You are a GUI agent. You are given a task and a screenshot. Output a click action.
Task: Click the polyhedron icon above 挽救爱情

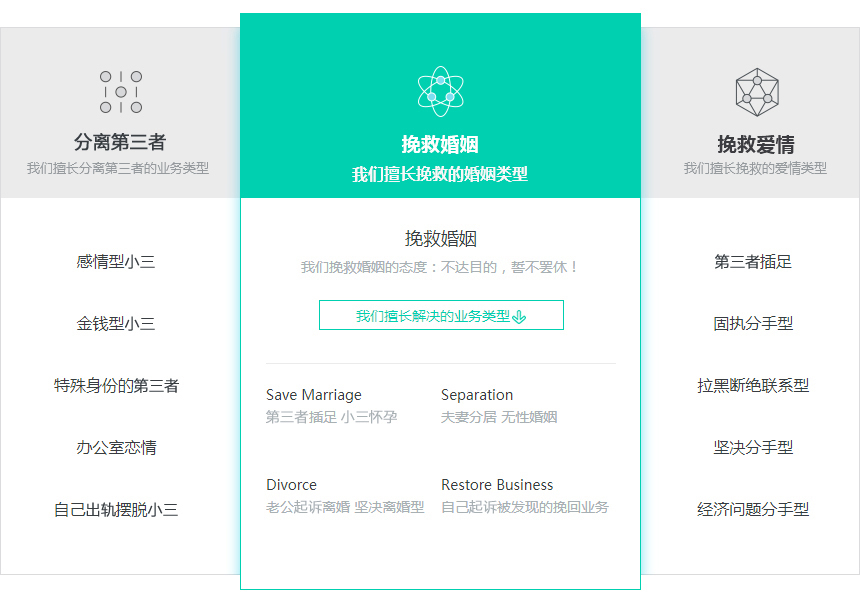pyautogui.click(x=756, y=91)
